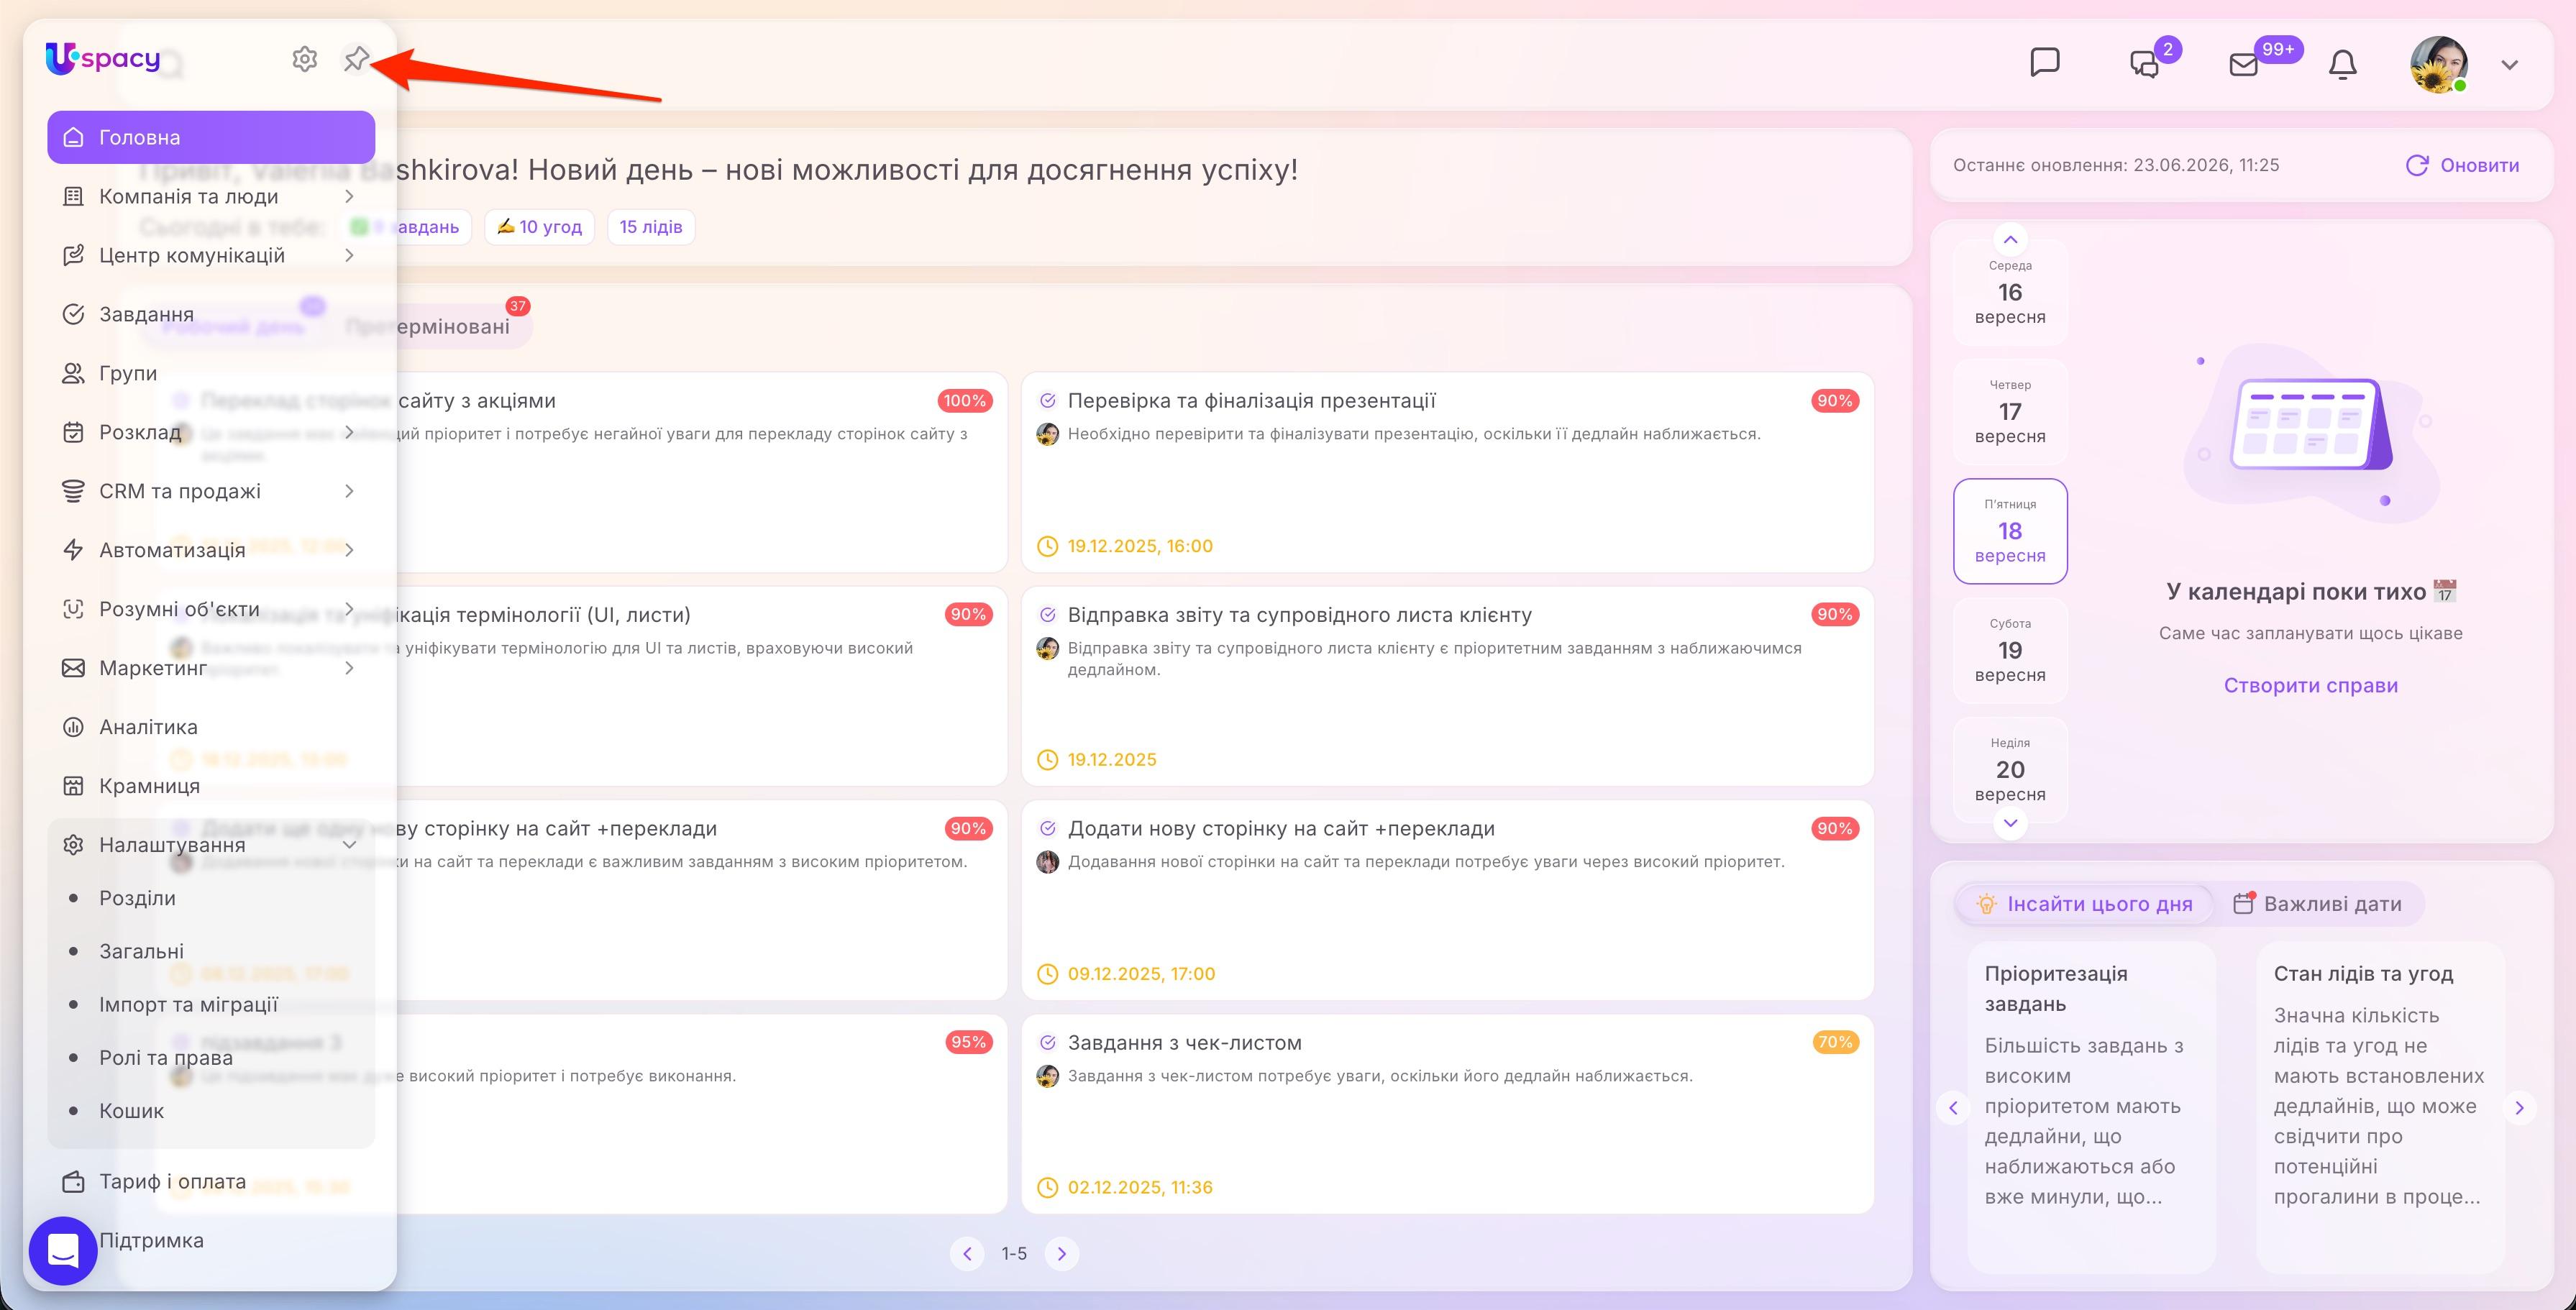Refresh the widget with the Оновити button
2576x1310 pixels.
click(x=2462, y=165)
